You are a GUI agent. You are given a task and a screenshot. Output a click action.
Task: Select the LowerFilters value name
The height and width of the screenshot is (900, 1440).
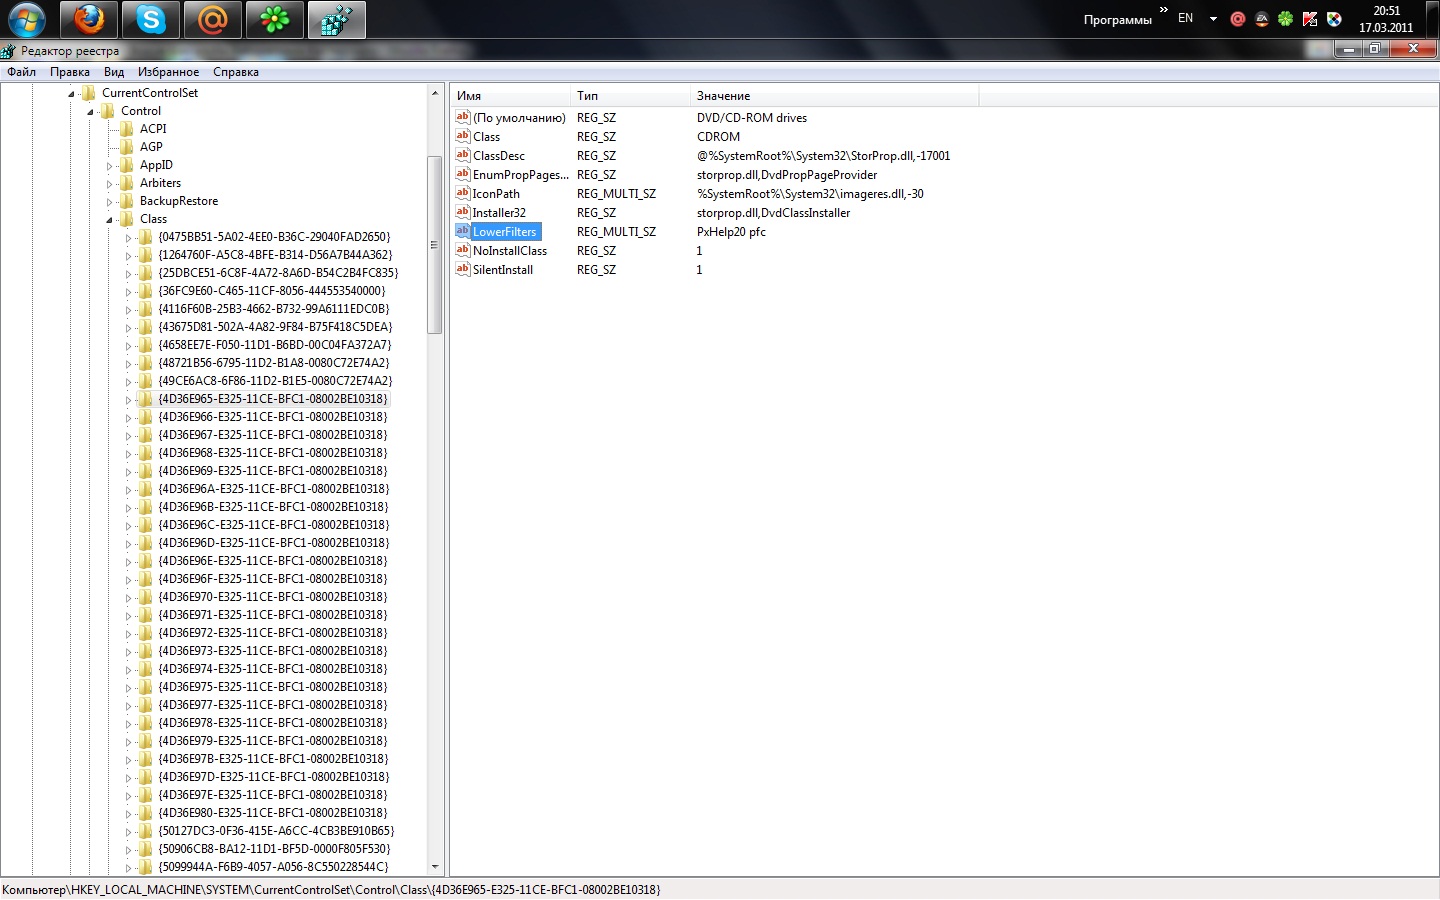(505, 232)
